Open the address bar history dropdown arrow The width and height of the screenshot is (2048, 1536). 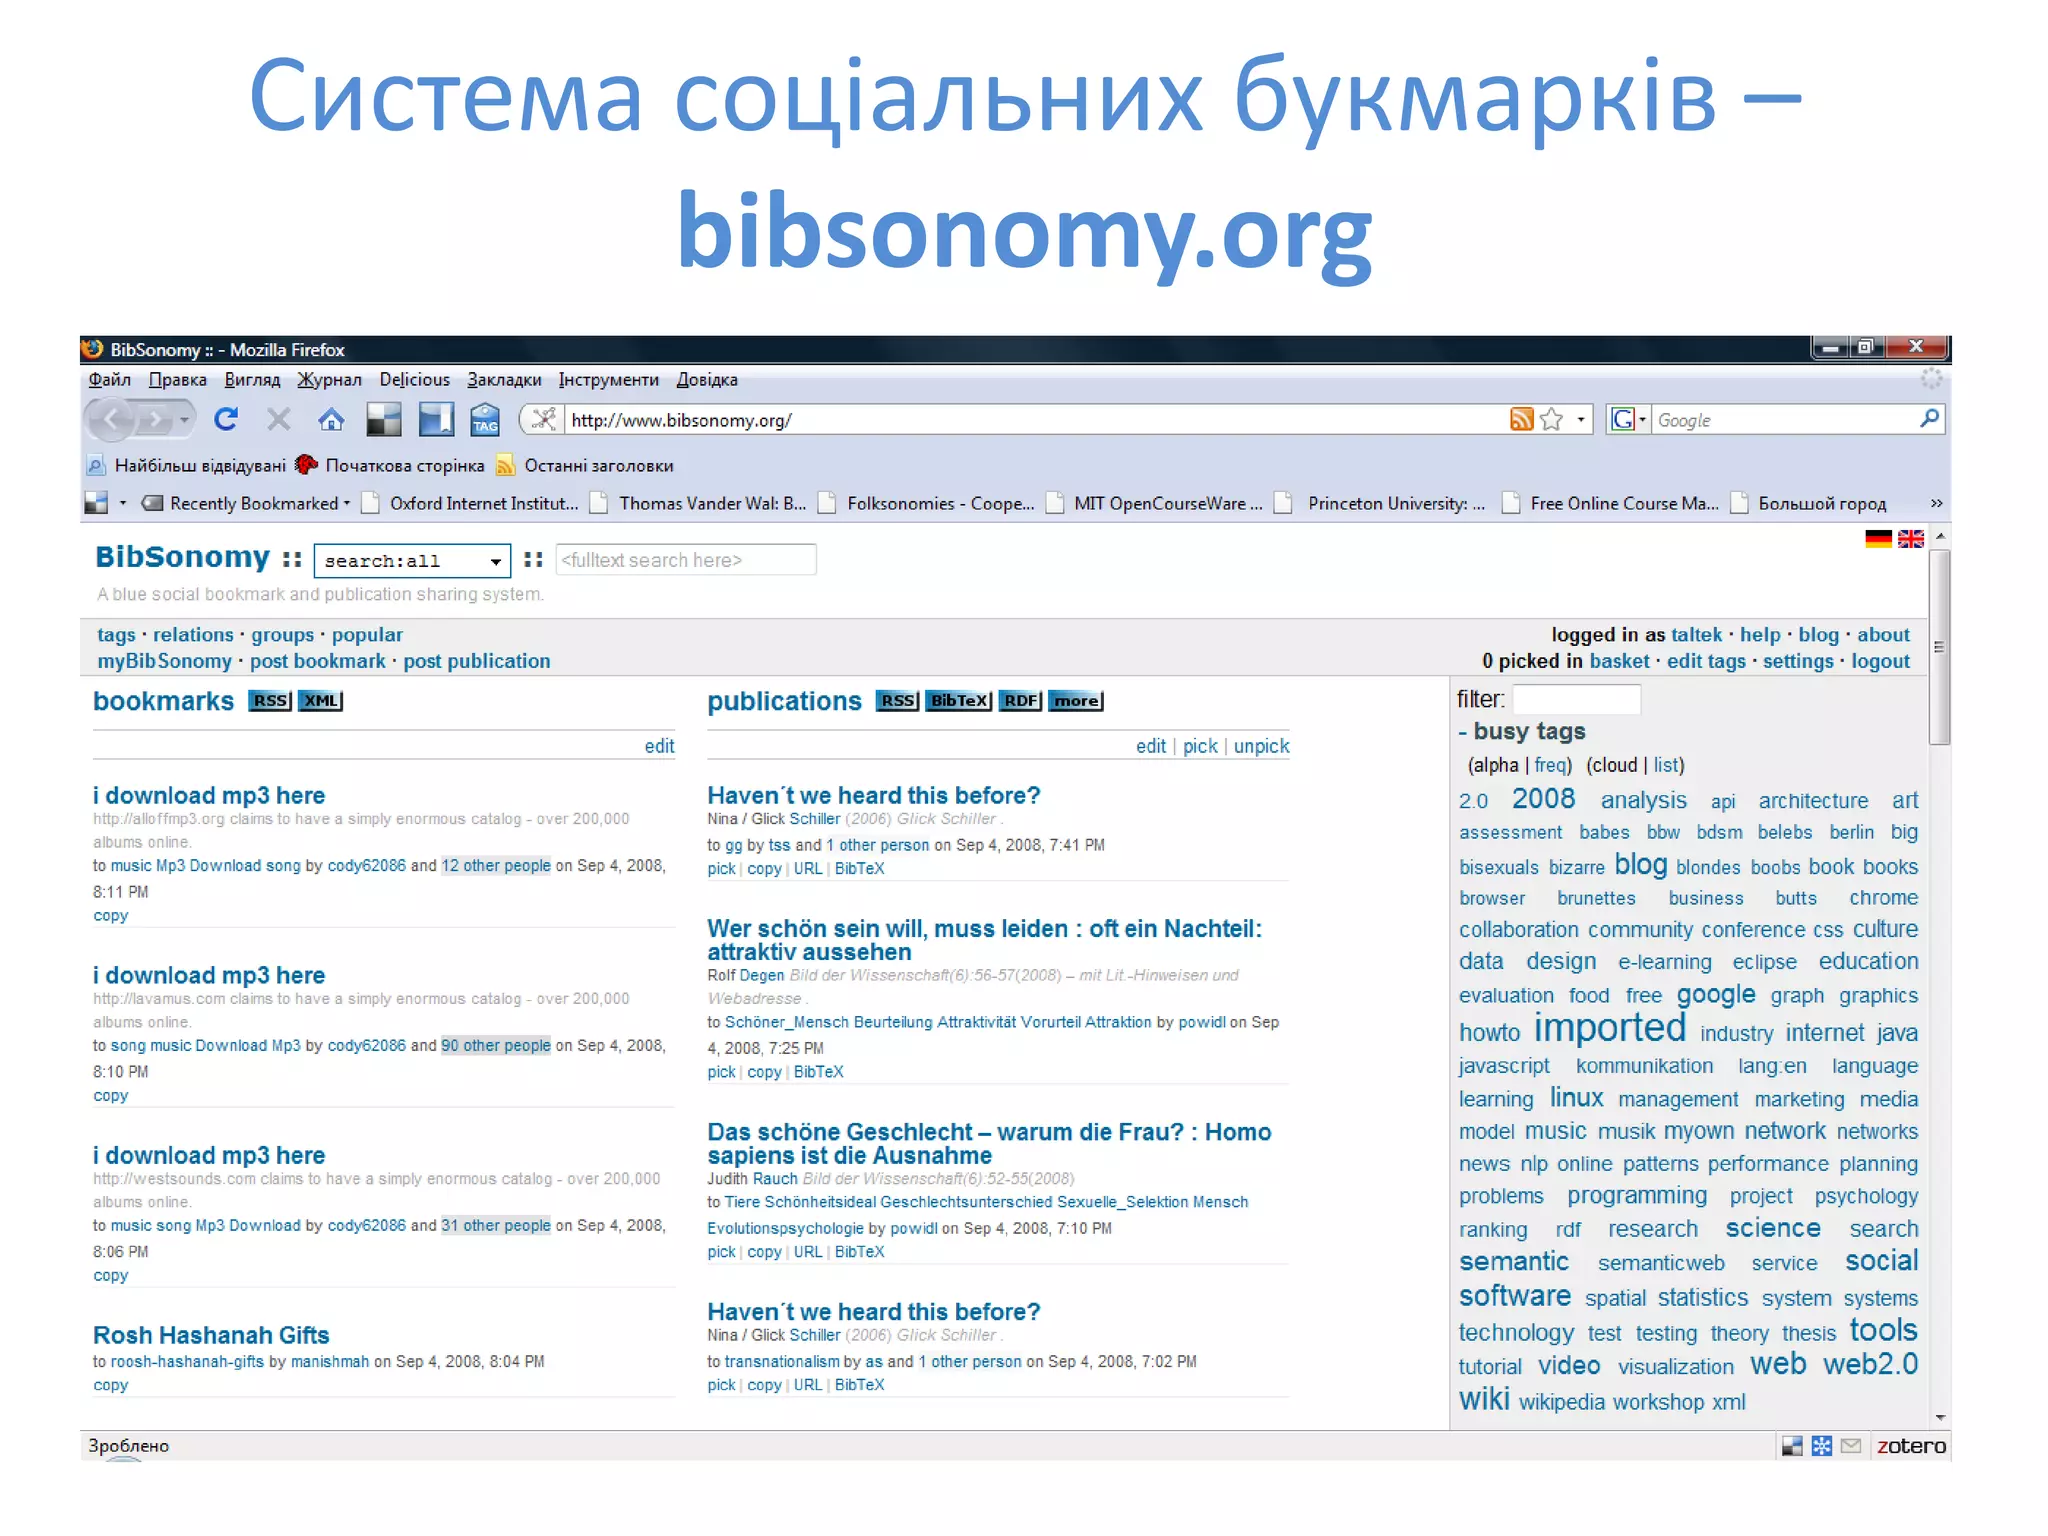(1581, 419)
